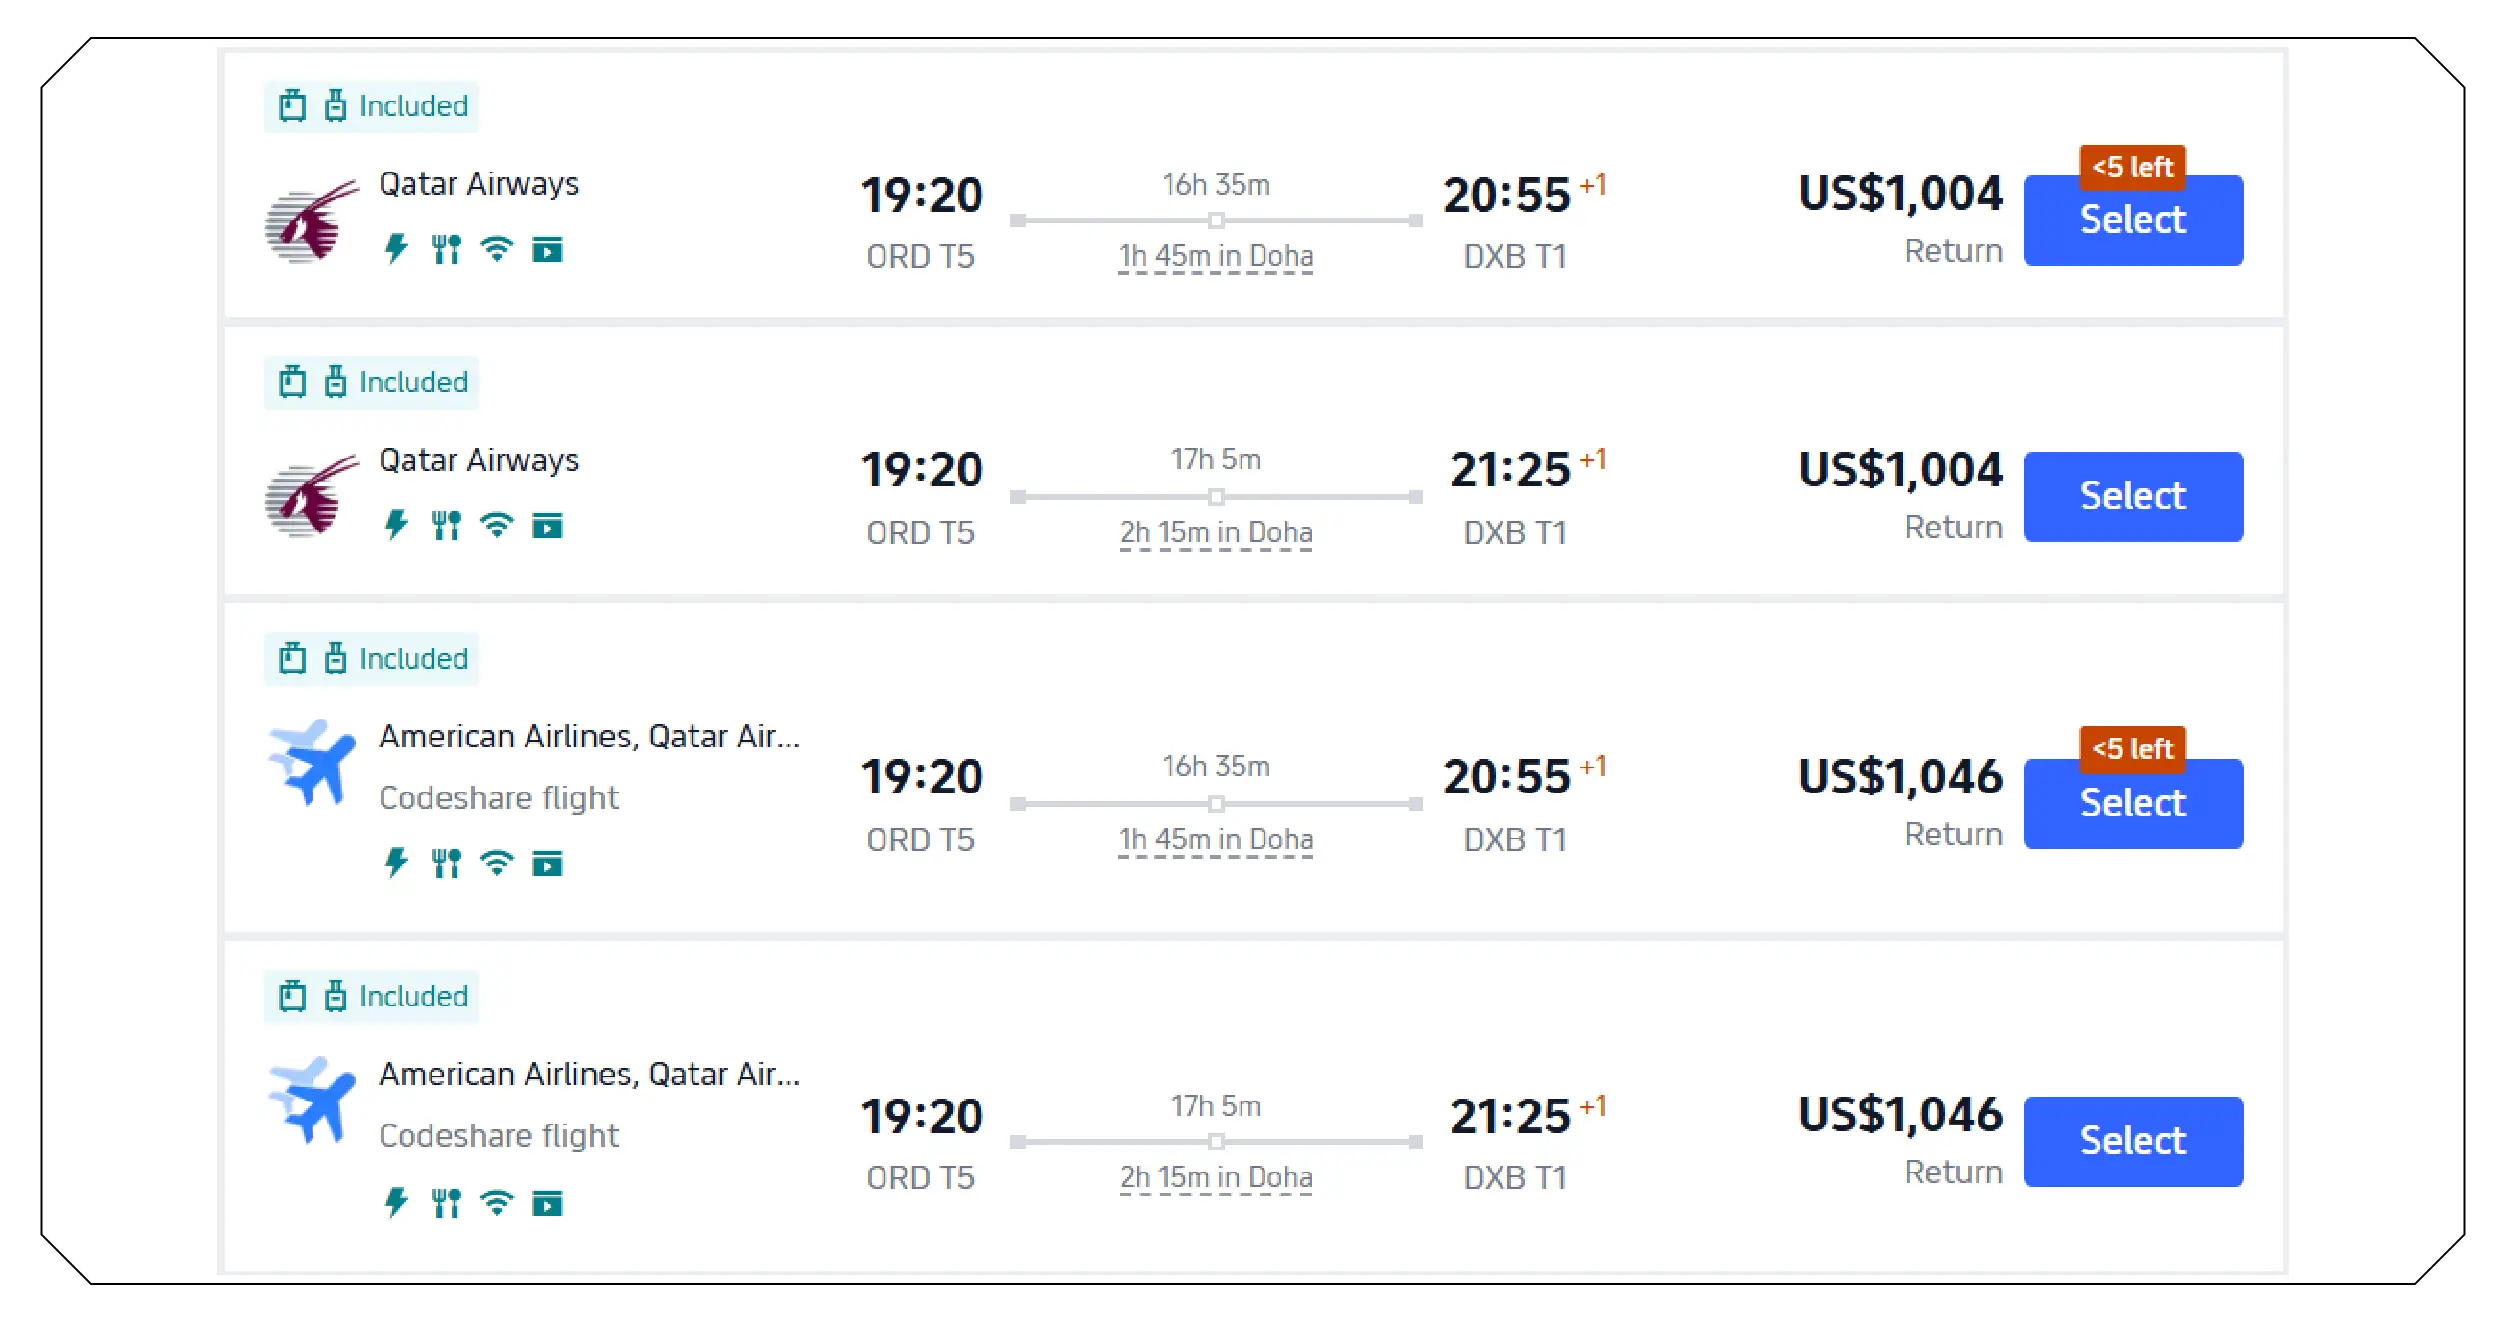
Task: Click the Qatar Airways logo on the first result
Action: [311, 222]
